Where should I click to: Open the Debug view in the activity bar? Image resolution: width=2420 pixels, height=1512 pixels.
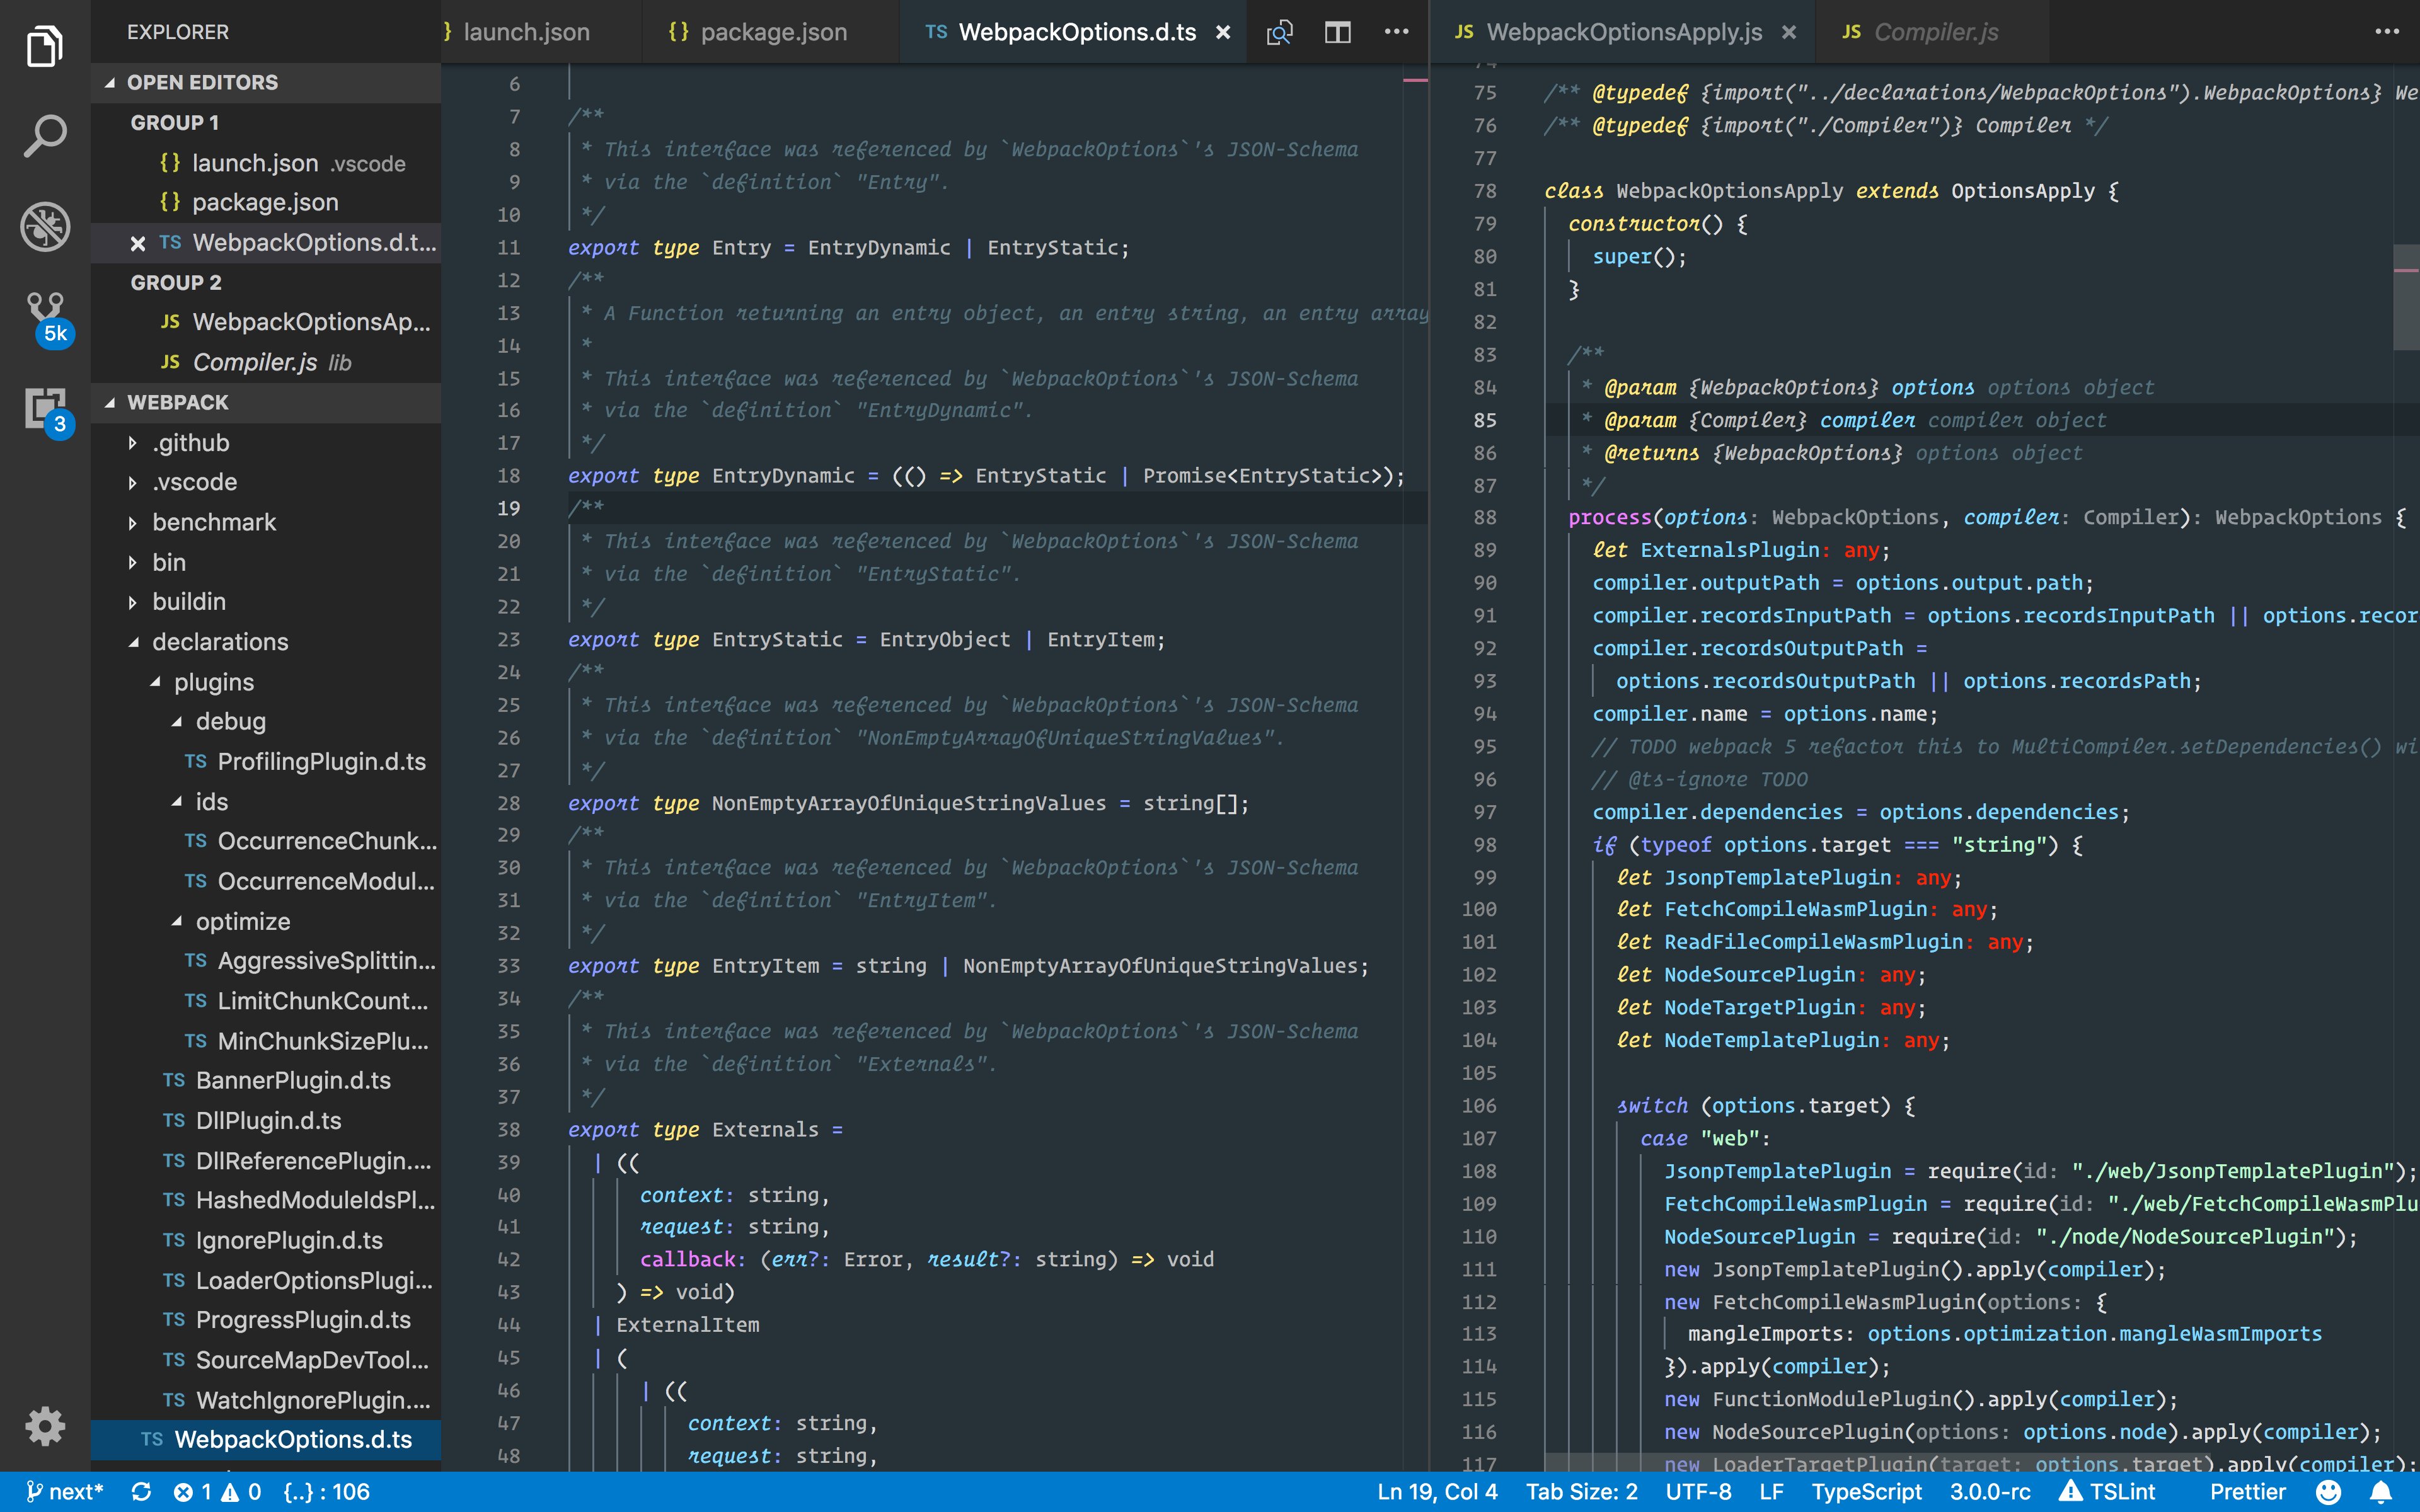[x=45, y=227]
